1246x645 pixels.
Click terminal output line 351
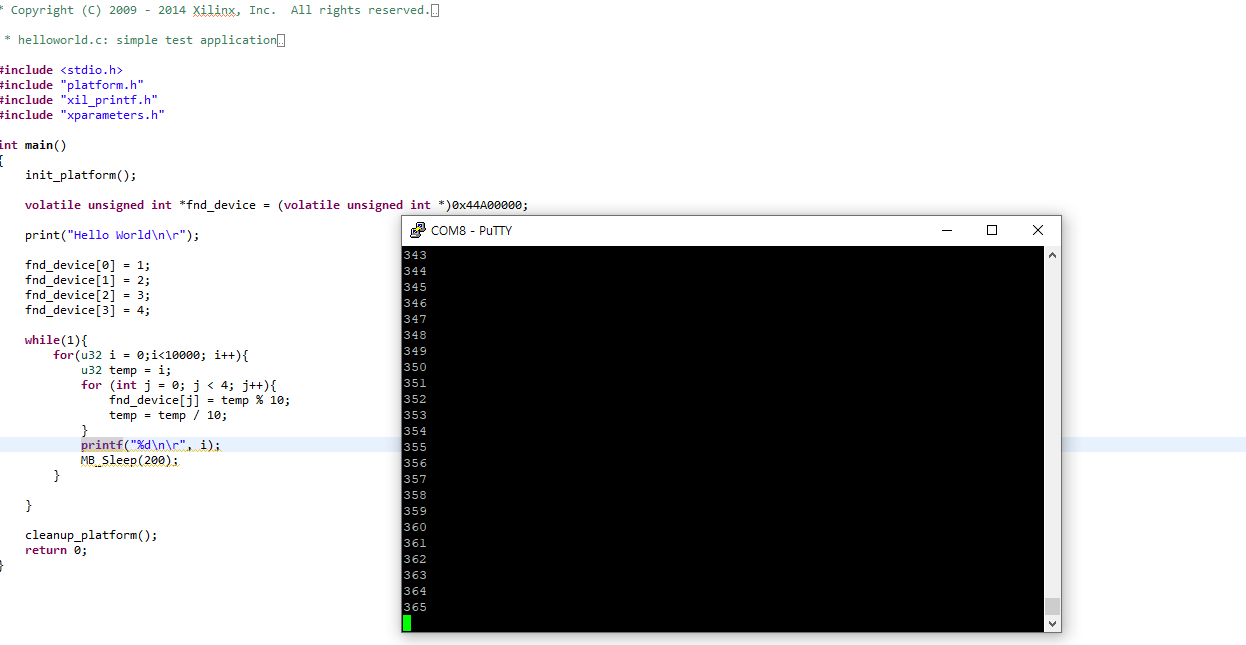(415, 383)
